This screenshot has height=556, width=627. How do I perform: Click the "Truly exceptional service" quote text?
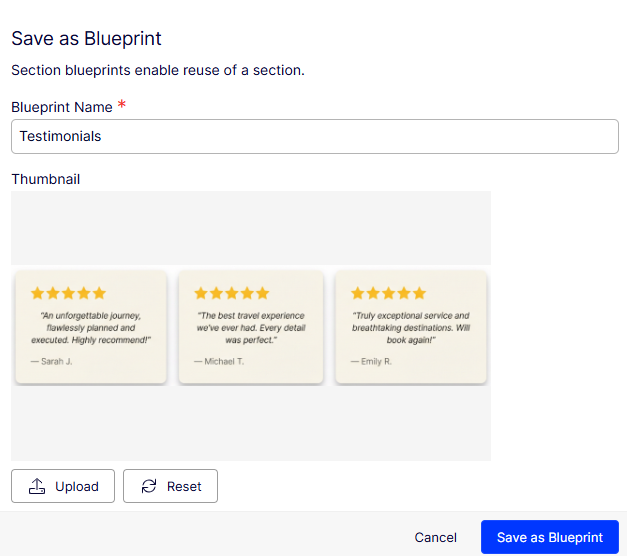click(411, 328)
